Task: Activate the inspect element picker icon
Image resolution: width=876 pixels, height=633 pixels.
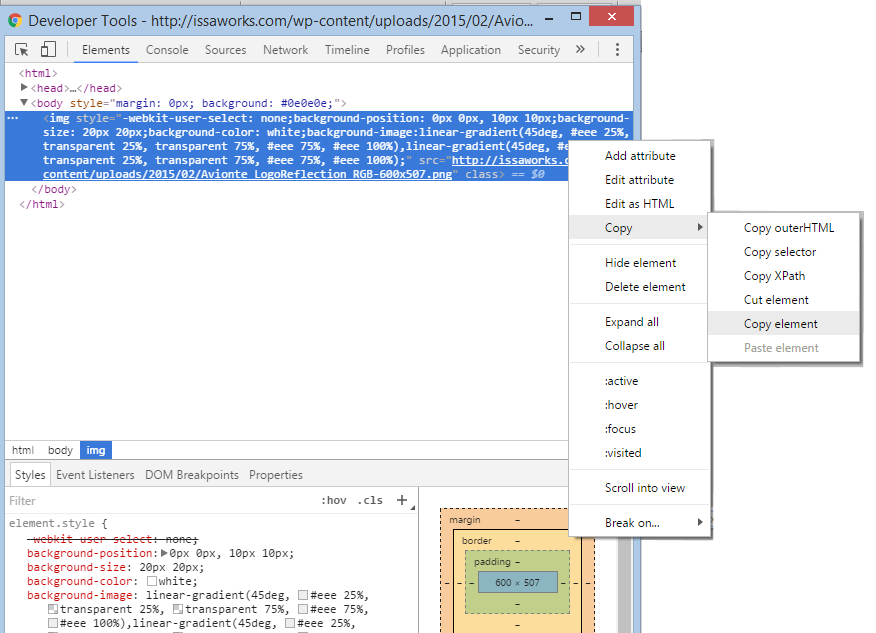Action: (x=22, y=50)
